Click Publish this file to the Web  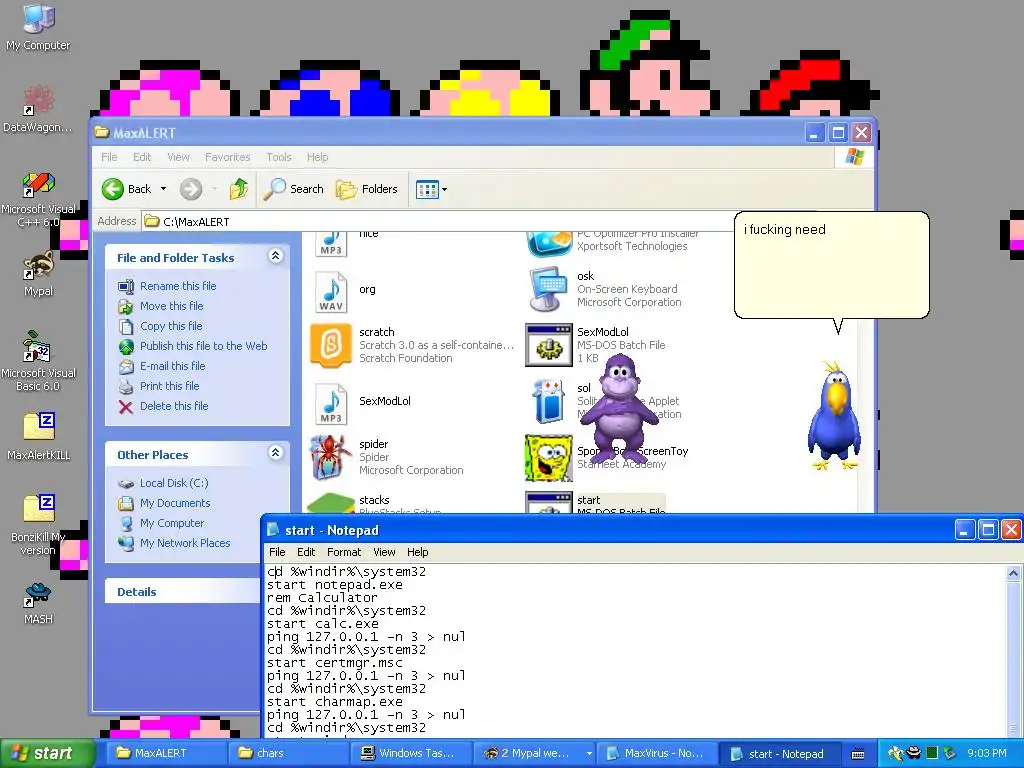[x=203, y=346]
